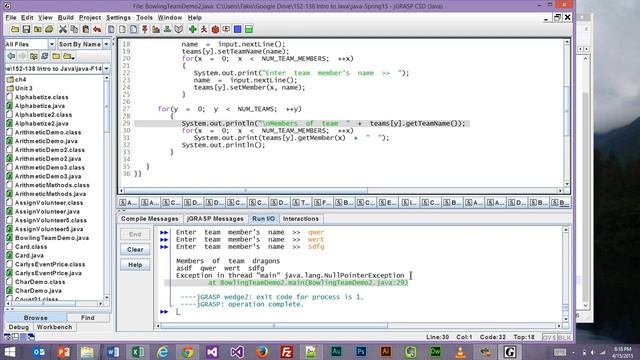Image resolution: width=640 pixels, height=360 pixels.
Task: Select the Find tab
Action: (87, 318)
